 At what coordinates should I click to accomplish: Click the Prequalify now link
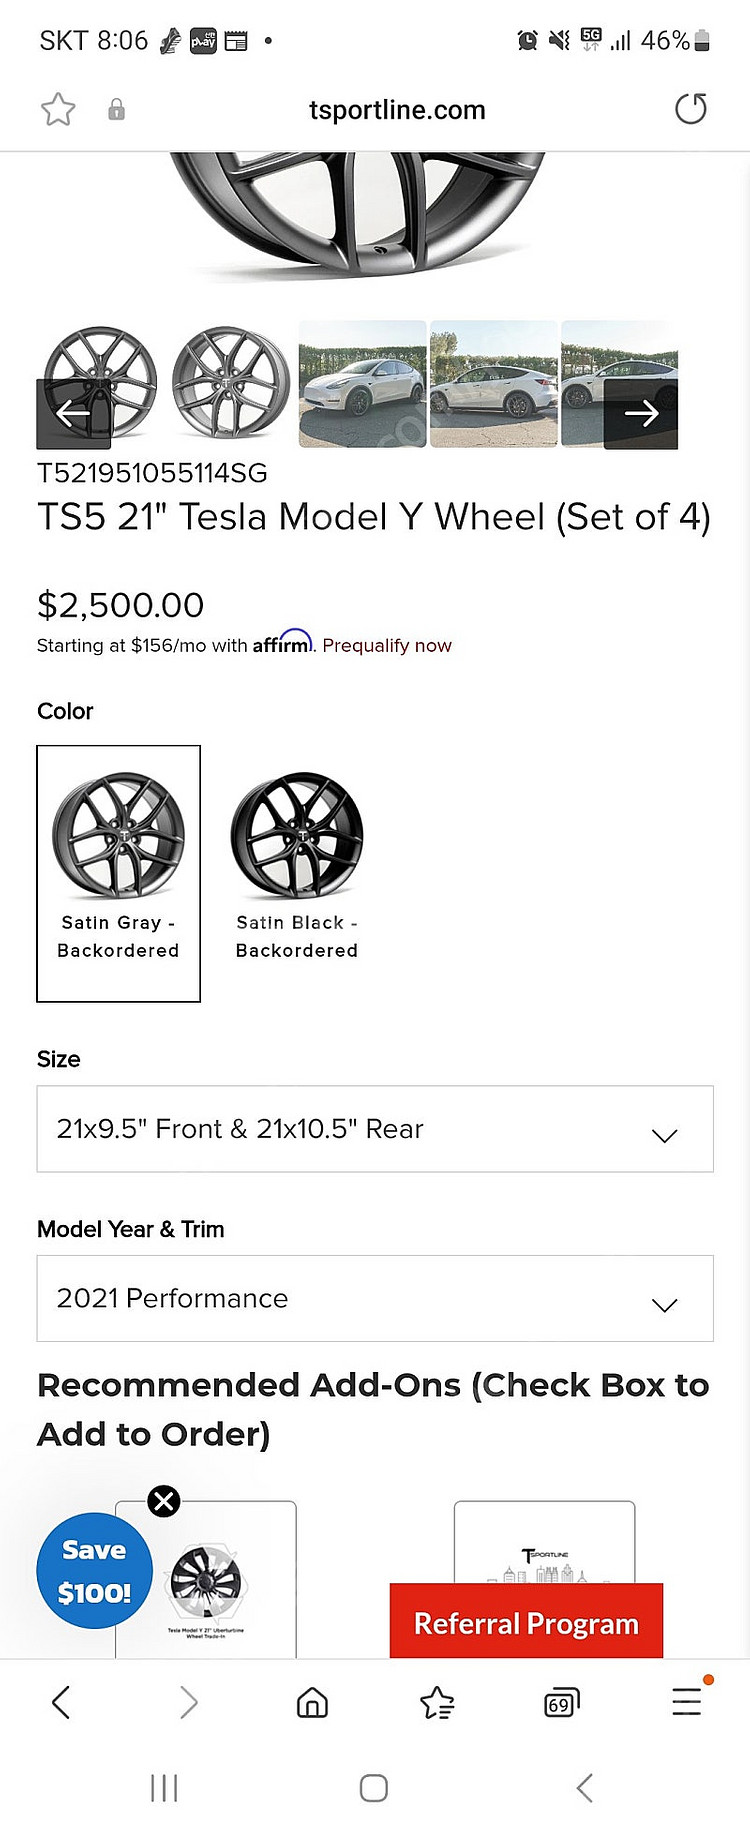pyautogui.click(x=387, y=646)
